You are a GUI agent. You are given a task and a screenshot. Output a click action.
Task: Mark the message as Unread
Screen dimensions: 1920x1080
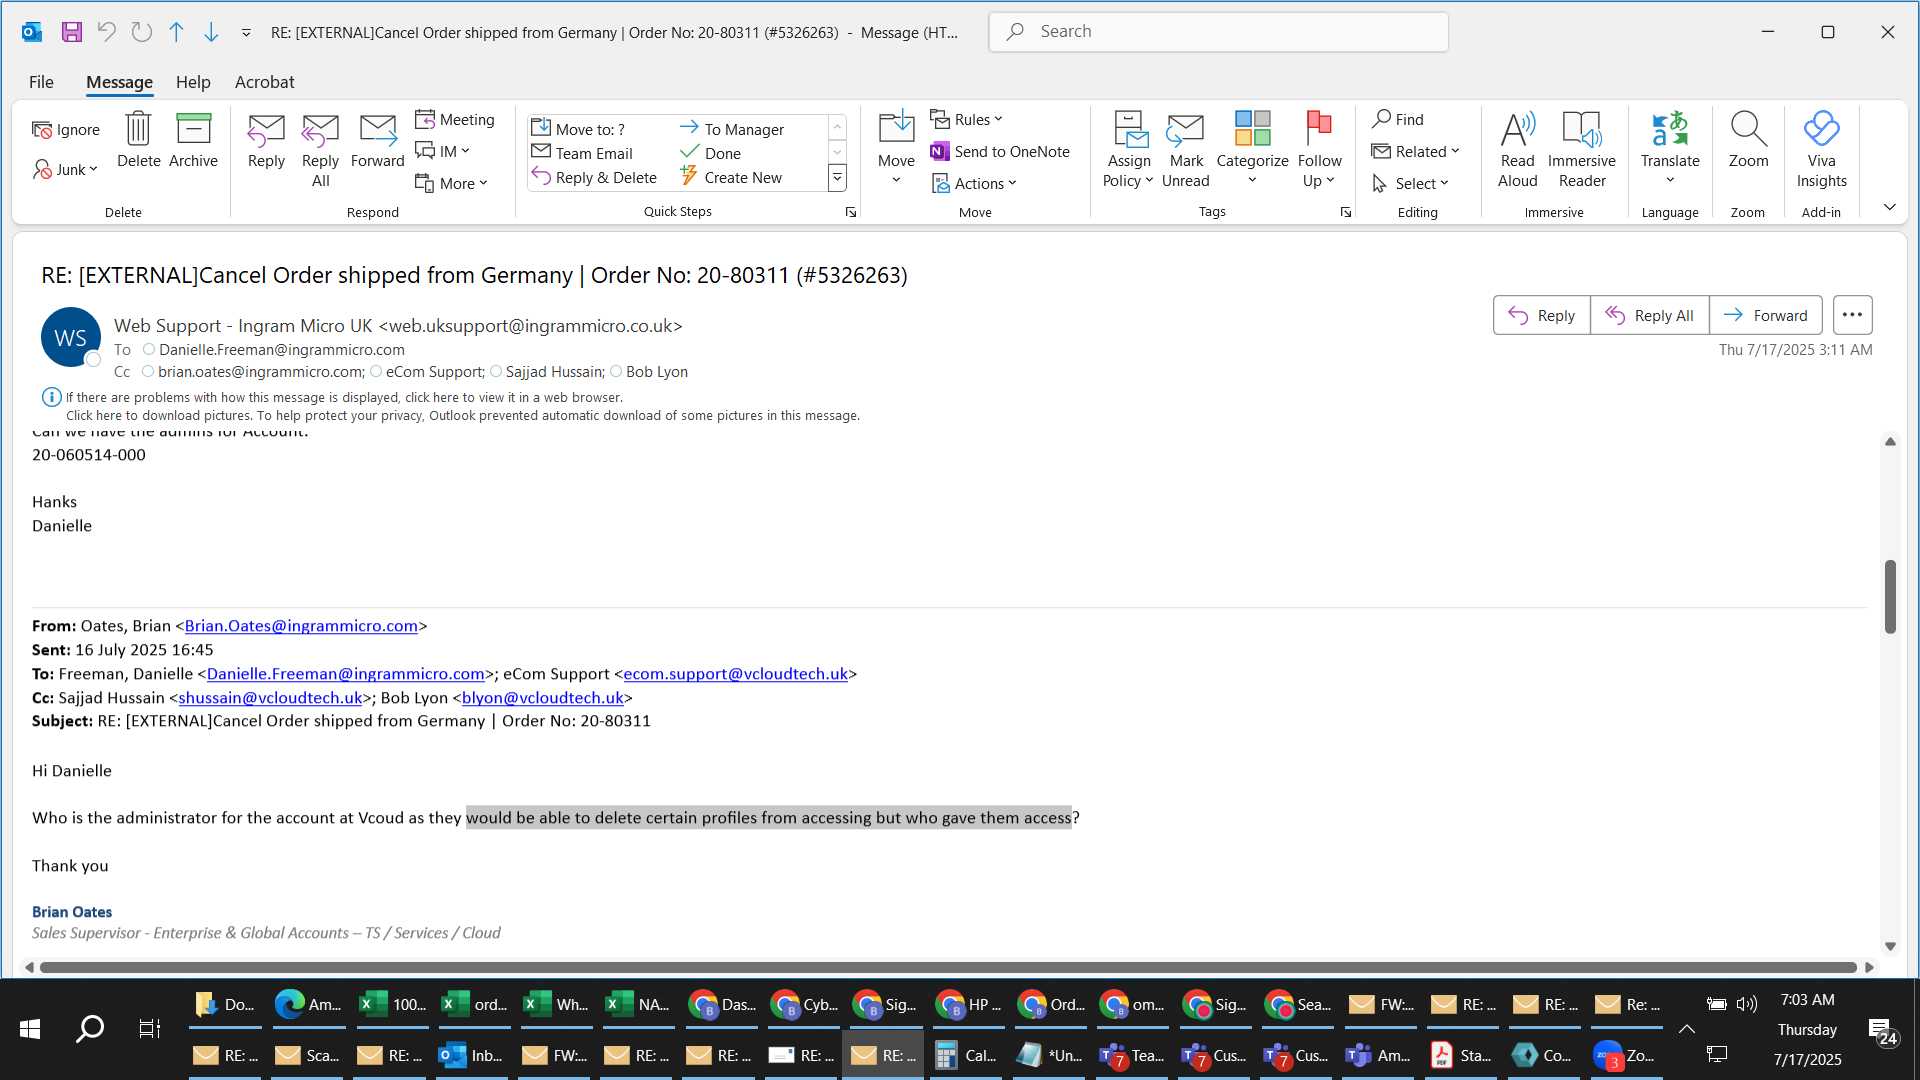1186,150
